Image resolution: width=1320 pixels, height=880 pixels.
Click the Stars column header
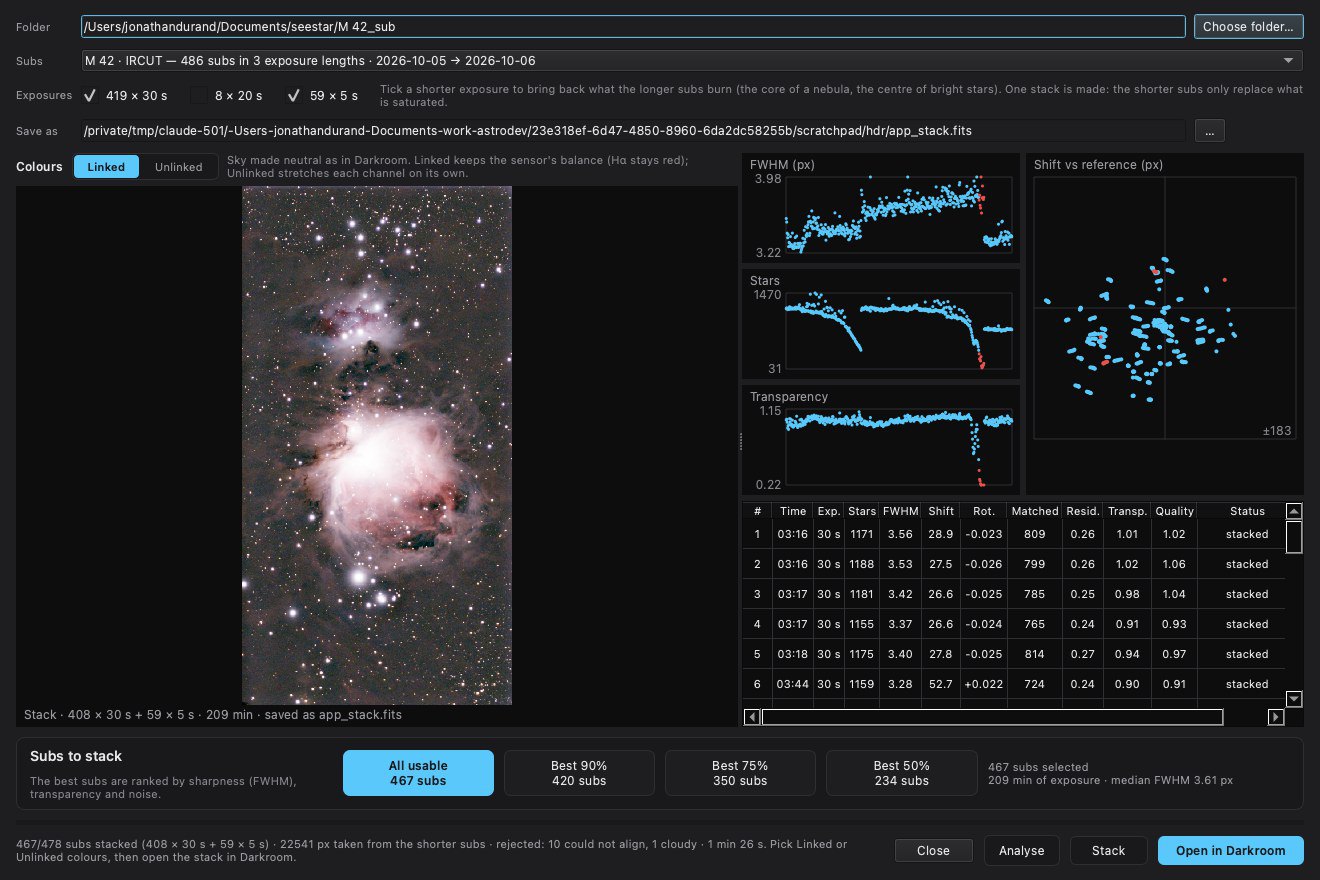pyautogui.click(x=862, y=511)
